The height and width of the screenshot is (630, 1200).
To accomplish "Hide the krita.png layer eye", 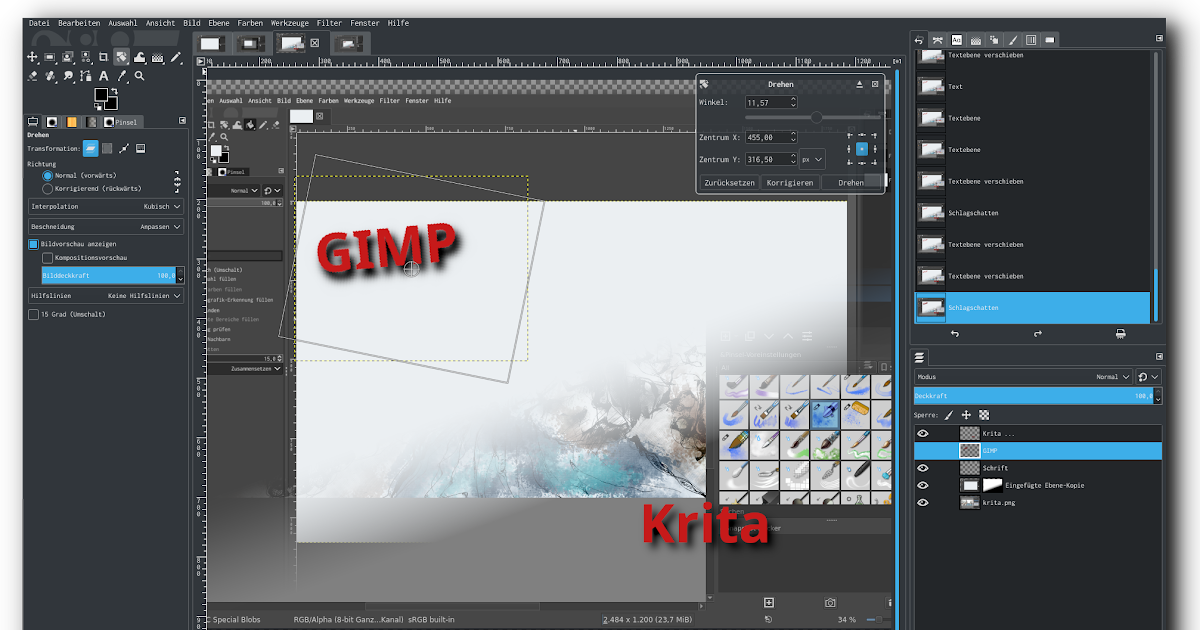I will click(x=923, y=502).
